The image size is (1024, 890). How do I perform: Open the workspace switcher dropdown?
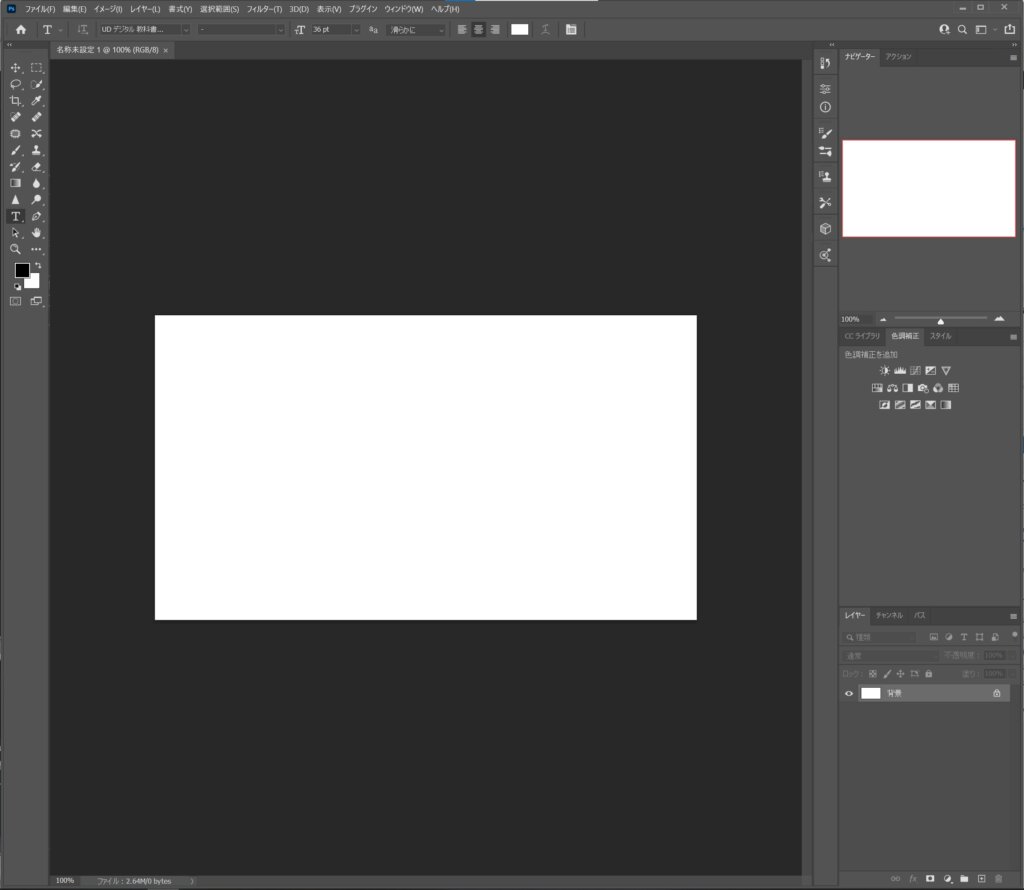point(985,29)
